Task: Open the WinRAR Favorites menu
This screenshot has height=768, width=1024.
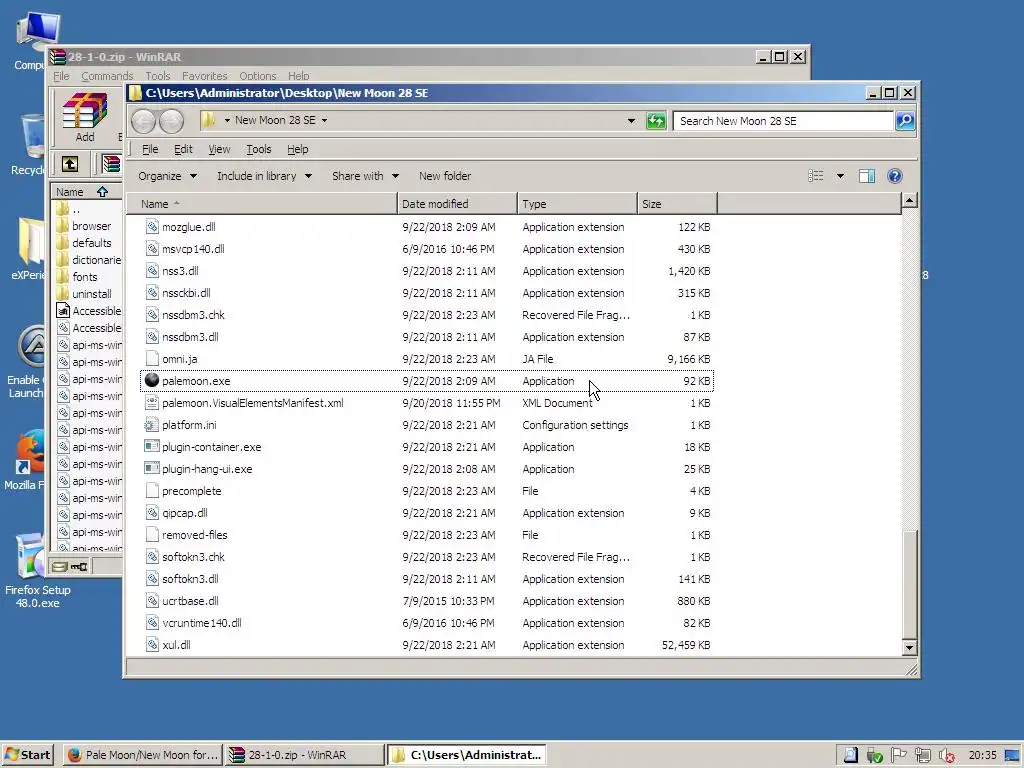Action: tap(204, 76)
